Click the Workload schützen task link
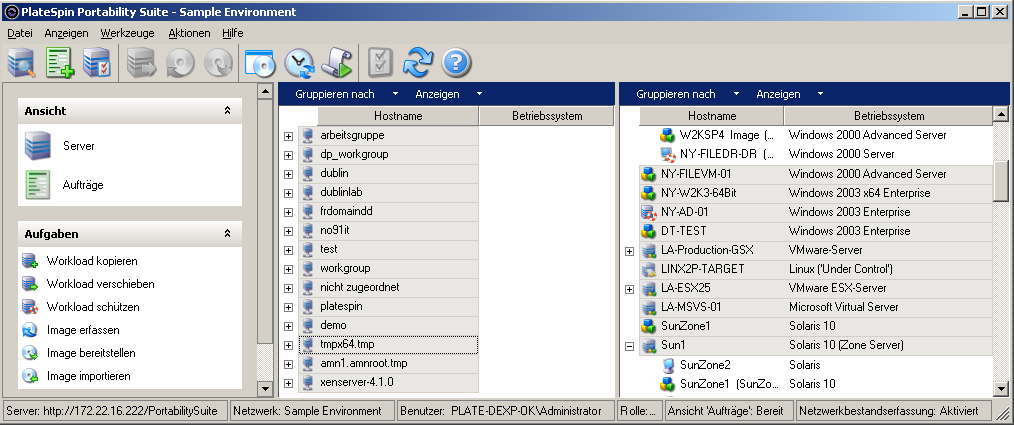 point(93,307)
